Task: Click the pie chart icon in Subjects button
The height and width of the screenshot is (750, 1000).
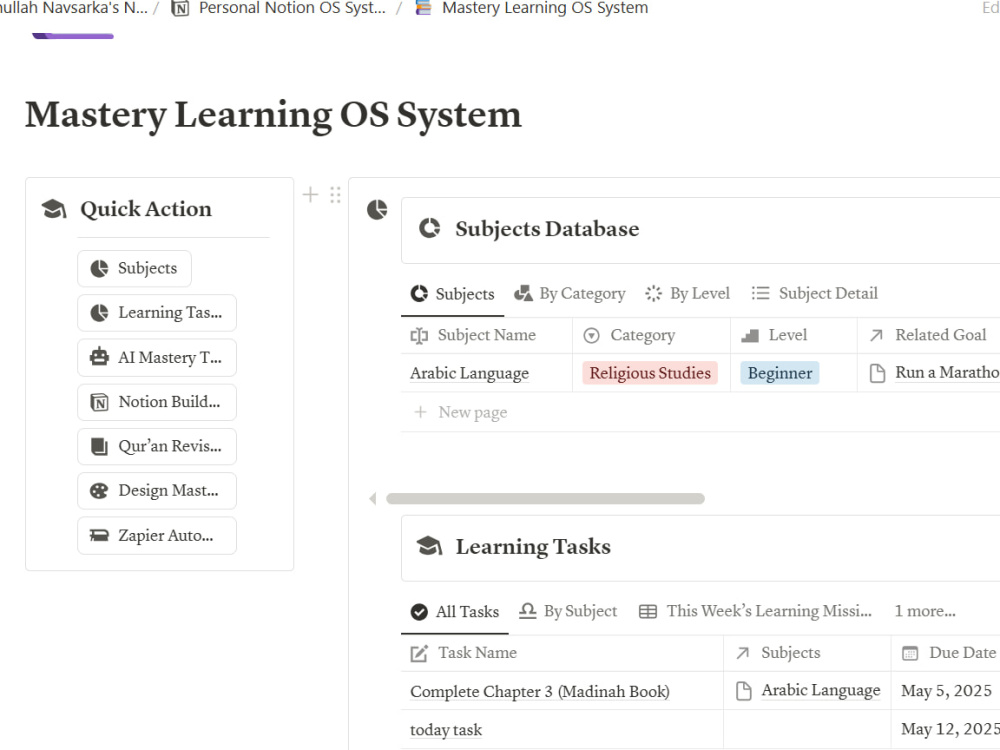Action: click(99, 268)
